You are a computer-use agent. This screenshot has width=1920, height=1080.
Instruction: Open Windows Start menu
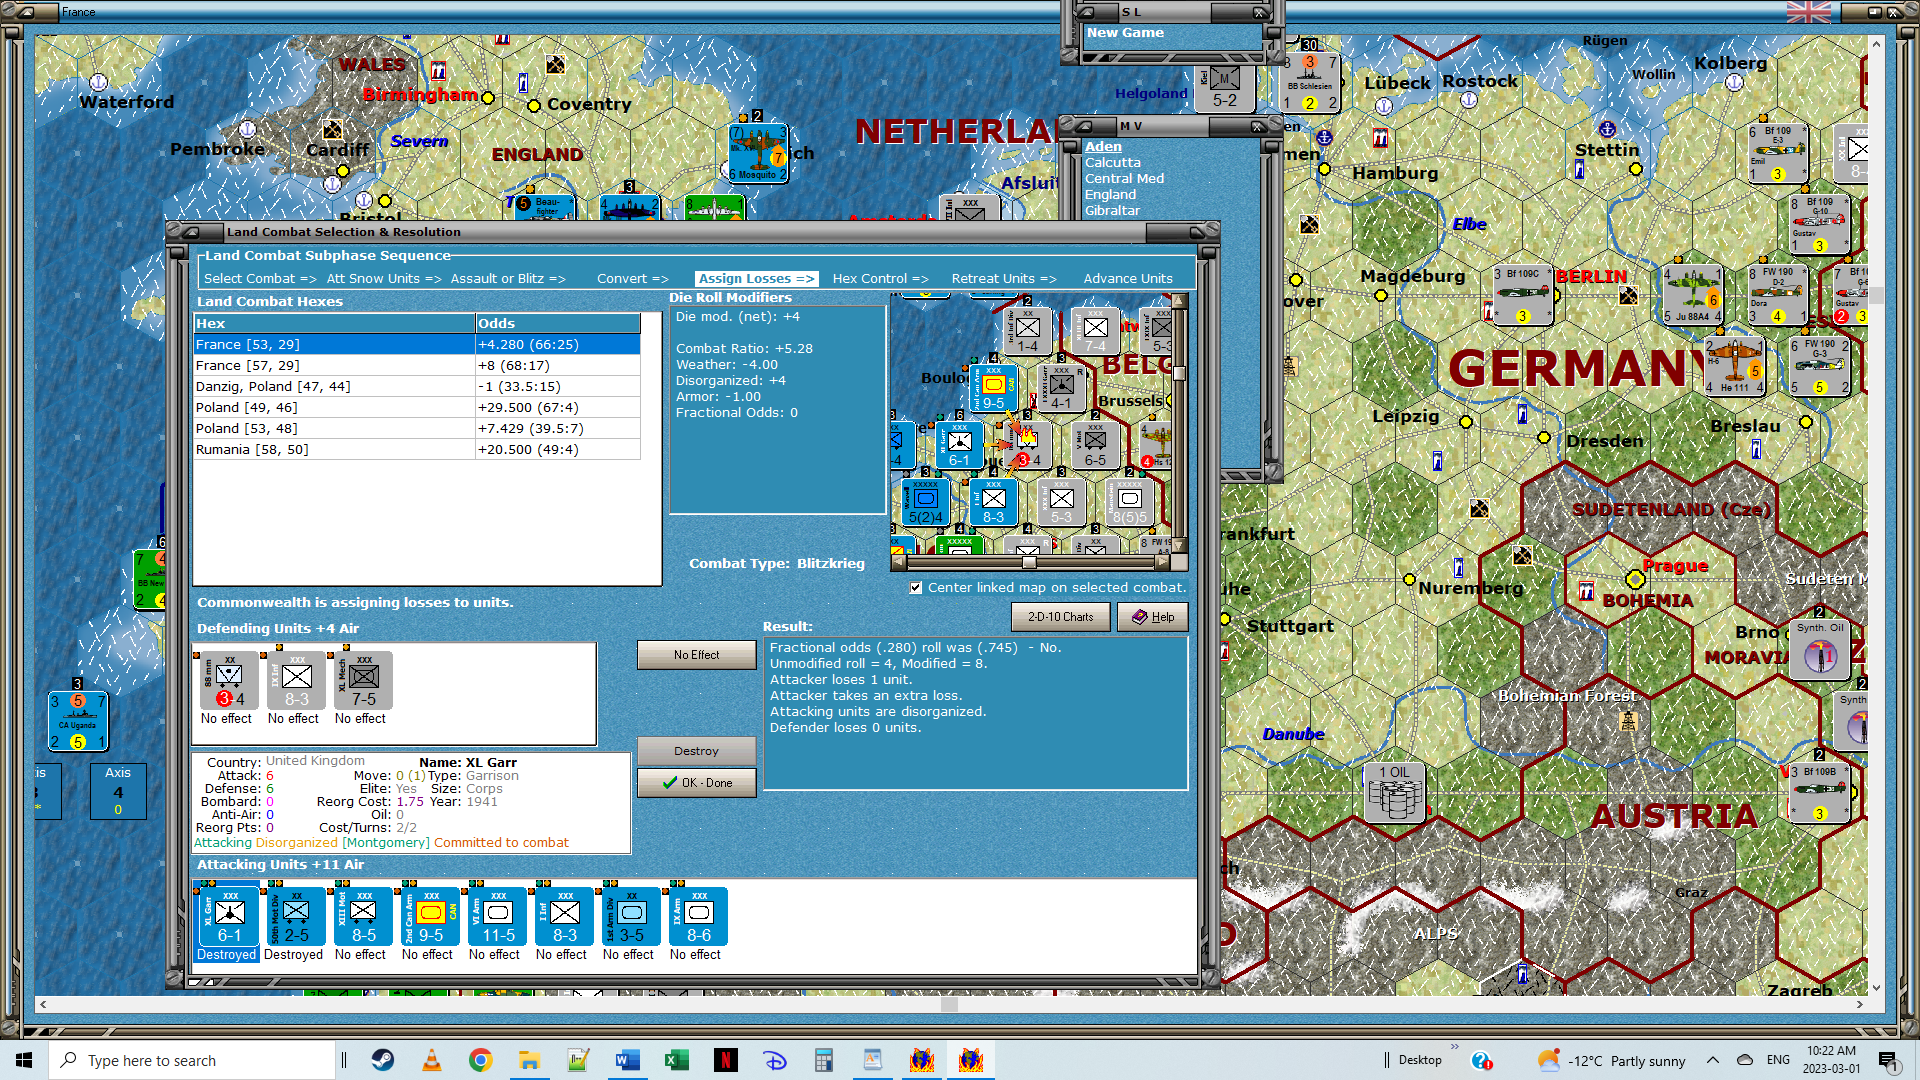point(24,1060)
